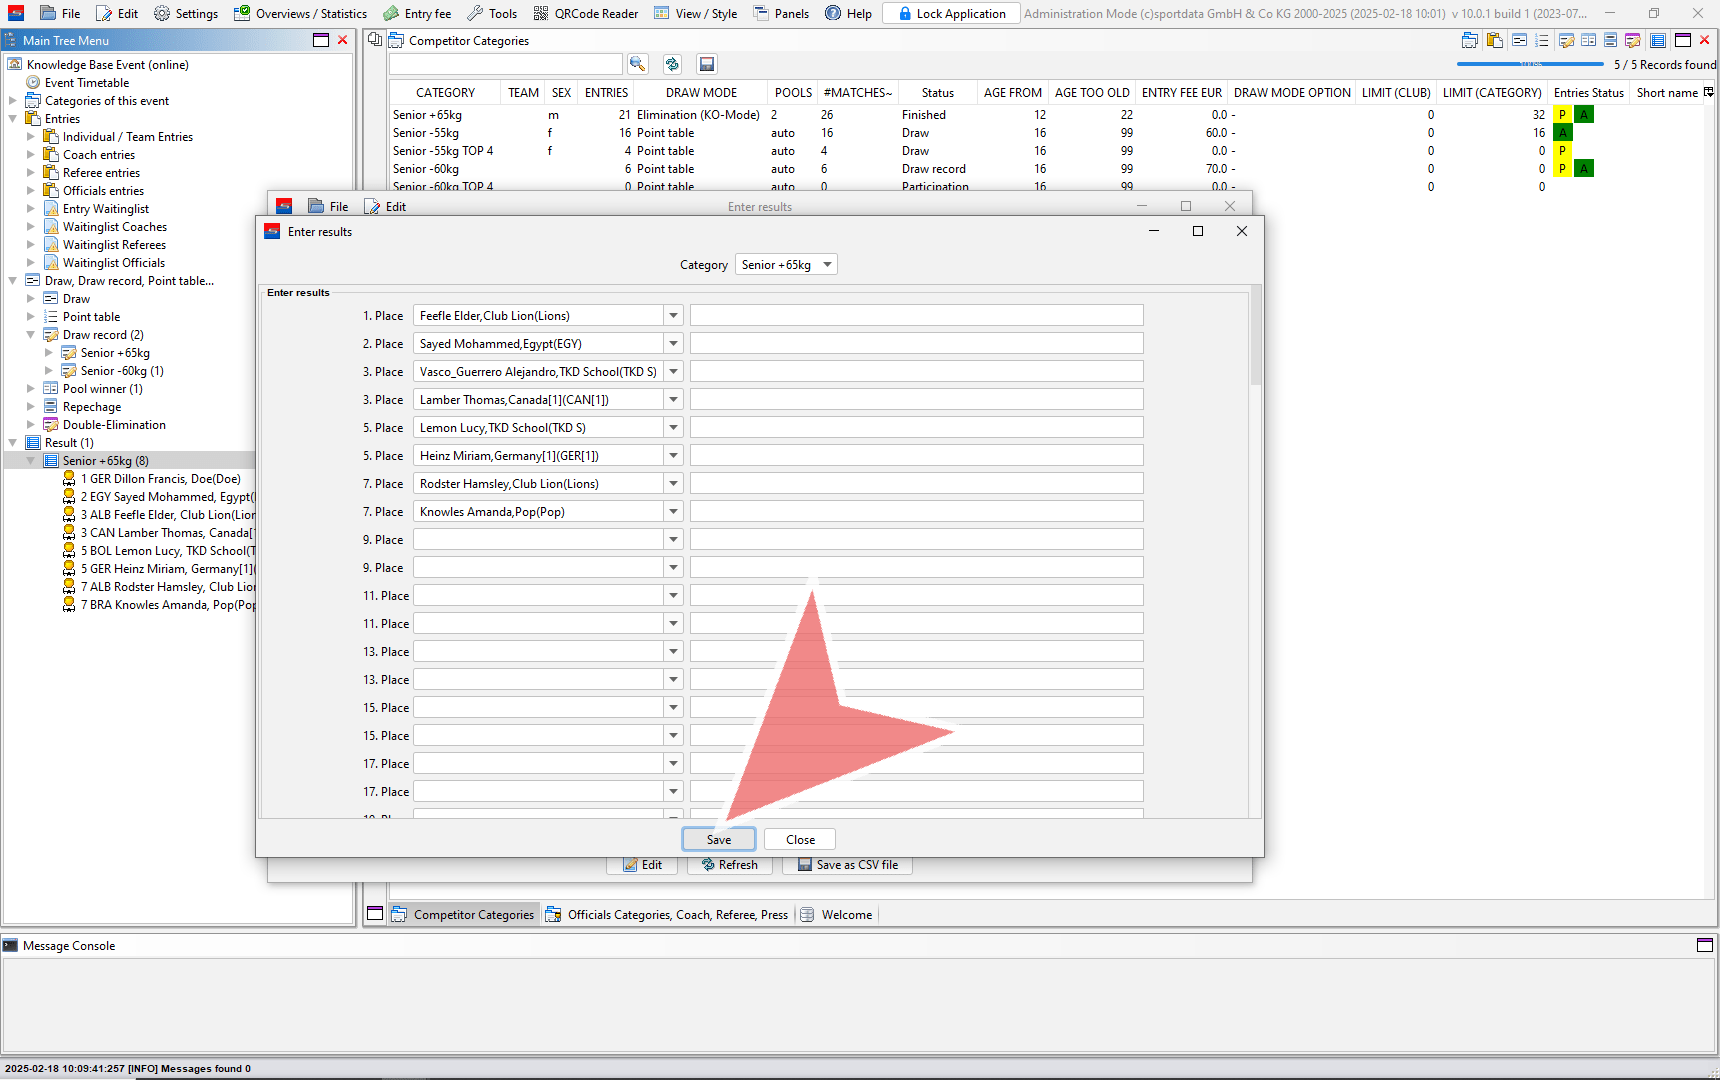
Task: Collapse the Draw record (2) tree node
Action: 31,335
